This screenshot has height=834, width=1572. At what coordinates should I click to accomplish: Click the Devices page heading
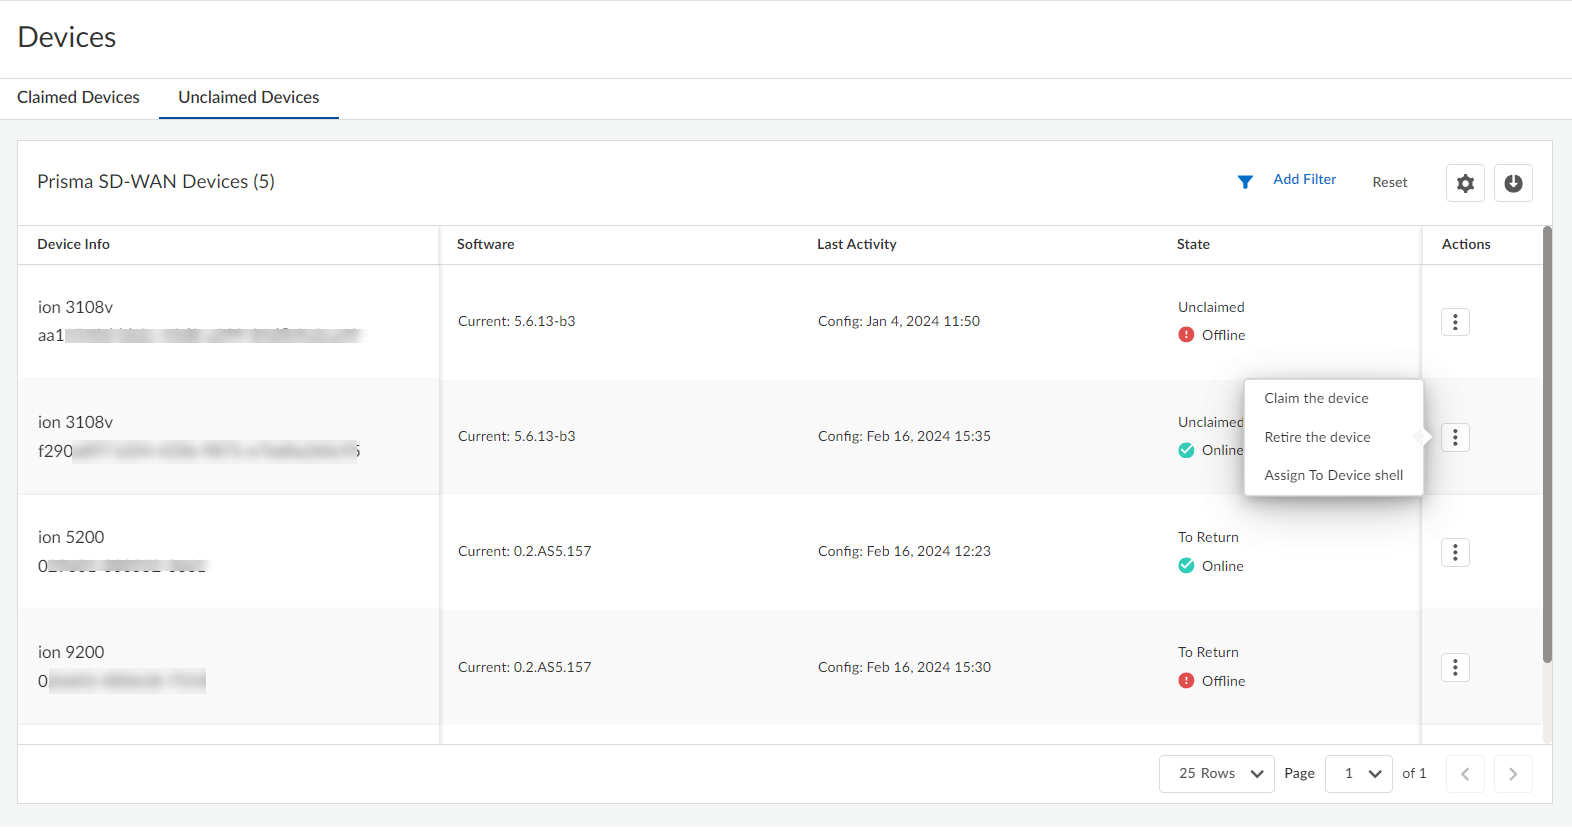click(x=67, y=37)
